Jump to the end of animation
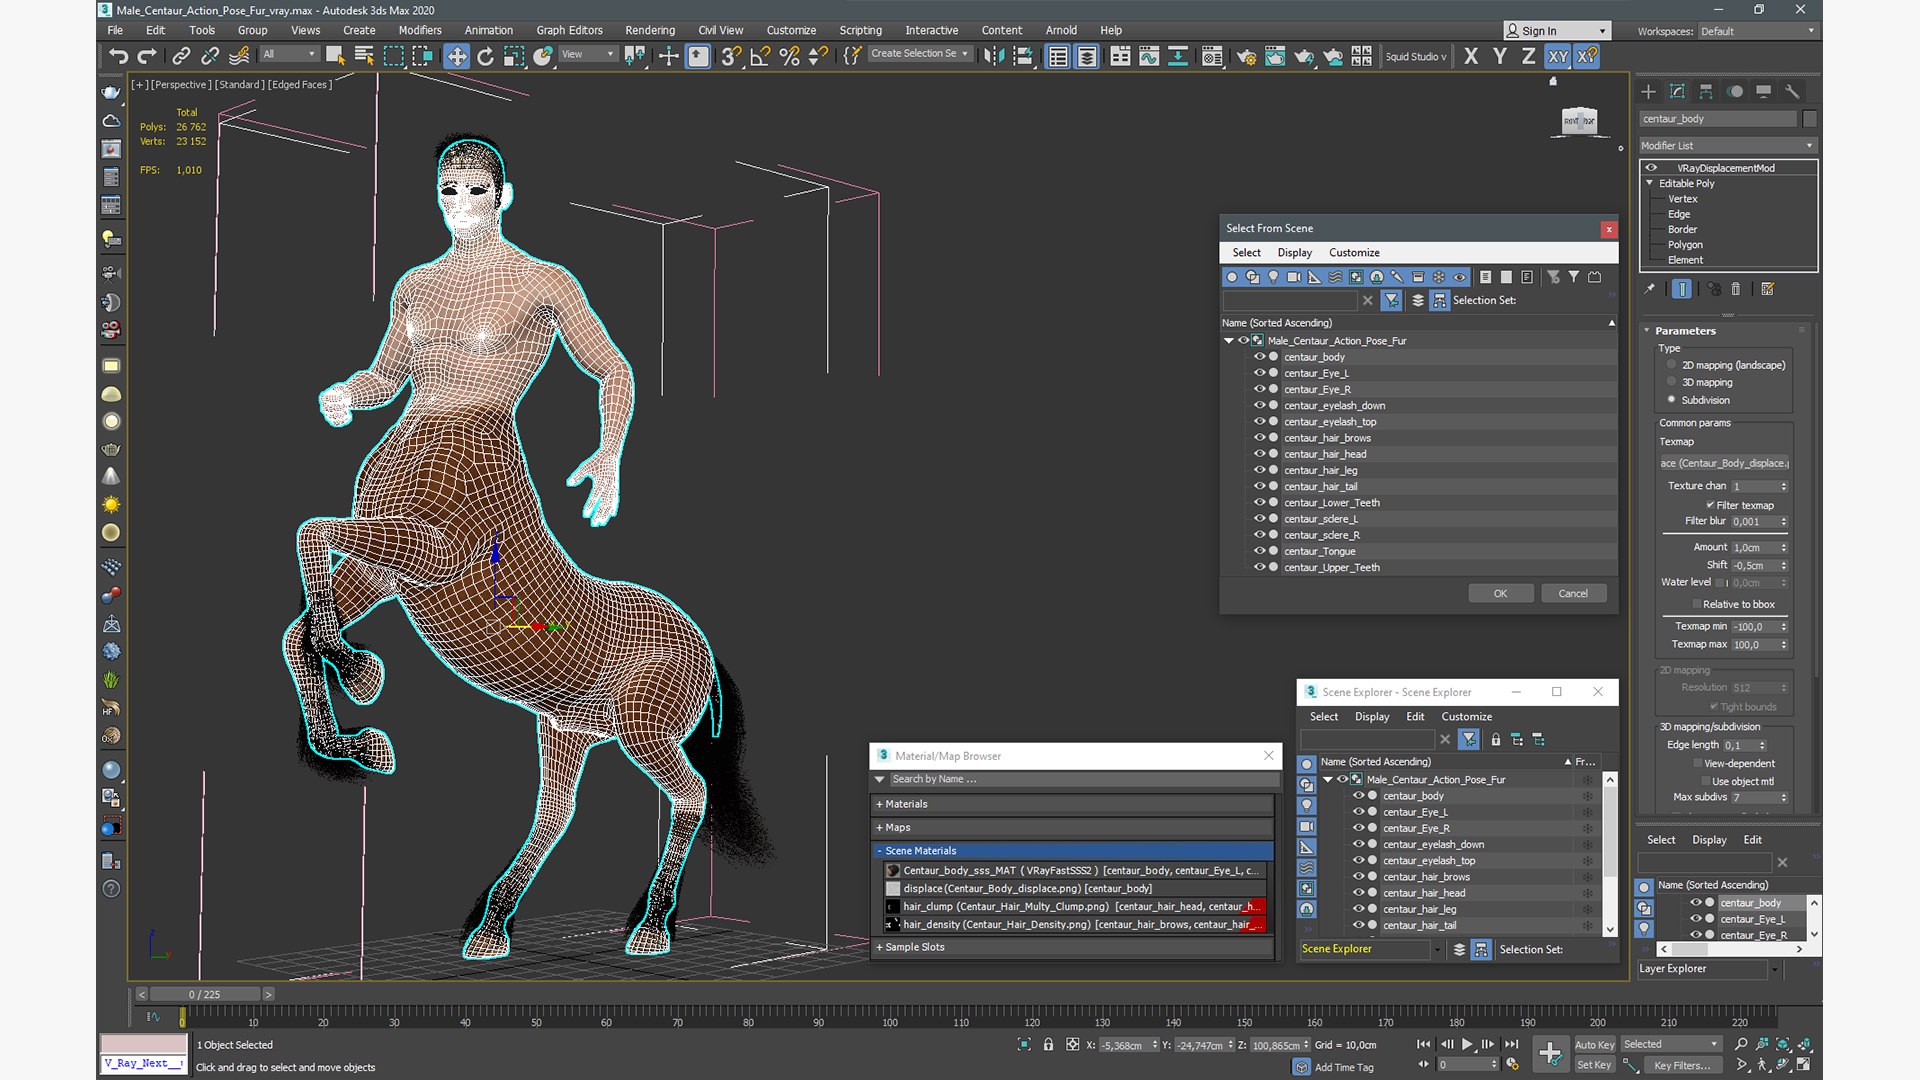Screen dimensions: 1920x1080 pyautogui.click(x=1511, y=1044)
